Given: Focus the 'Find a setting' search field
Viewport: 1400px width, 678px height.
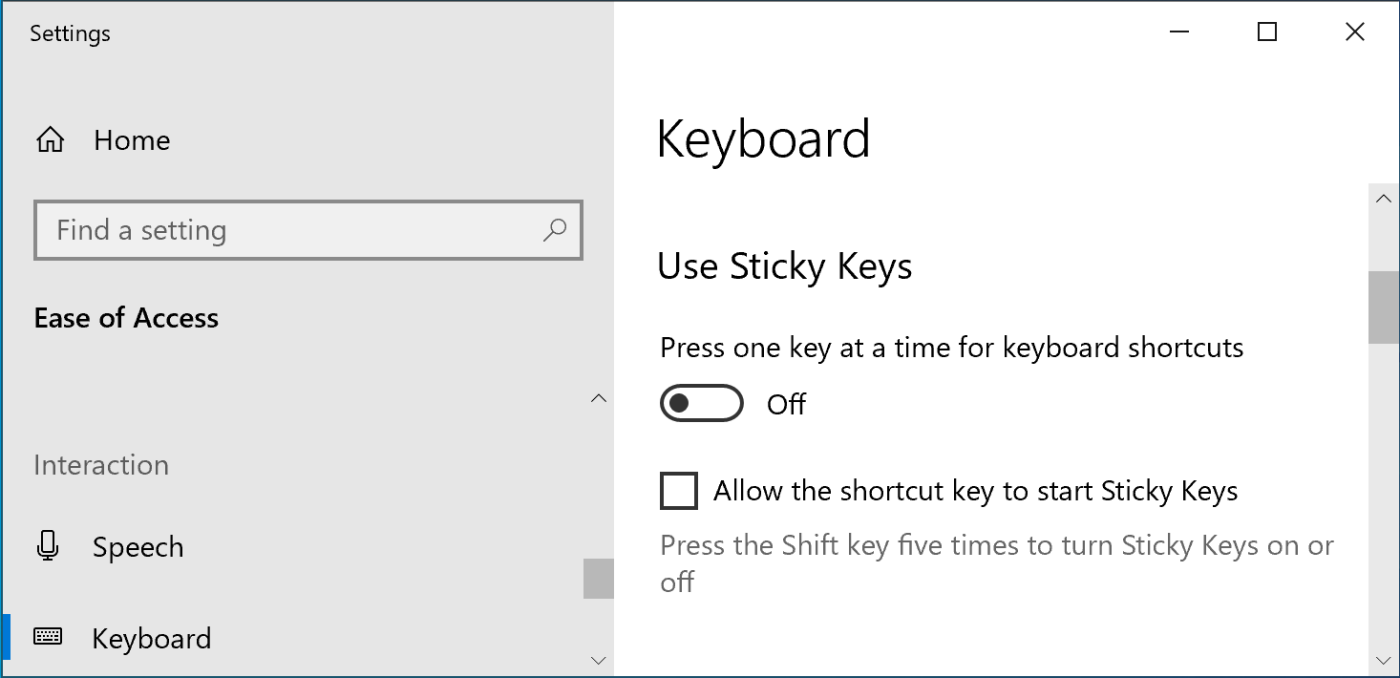Looking at the screenshot, I should 290,230.
